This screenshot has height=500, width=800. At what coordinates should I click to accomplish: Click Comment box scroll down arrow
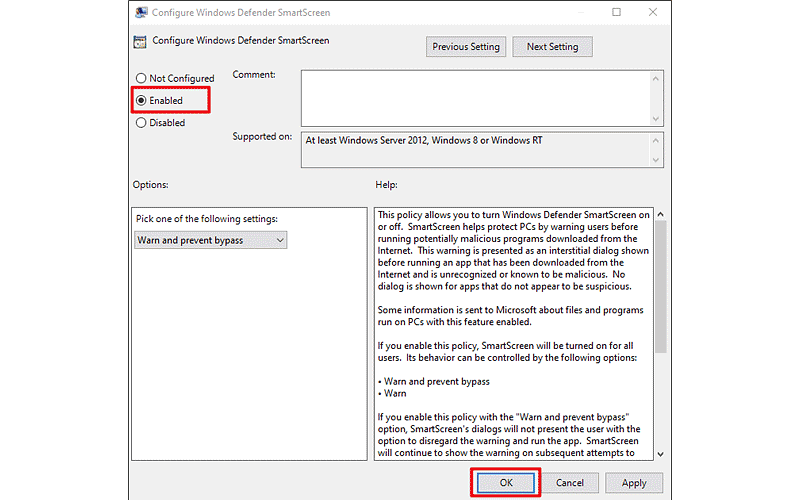pyautogui.click(x=656, y=118)
